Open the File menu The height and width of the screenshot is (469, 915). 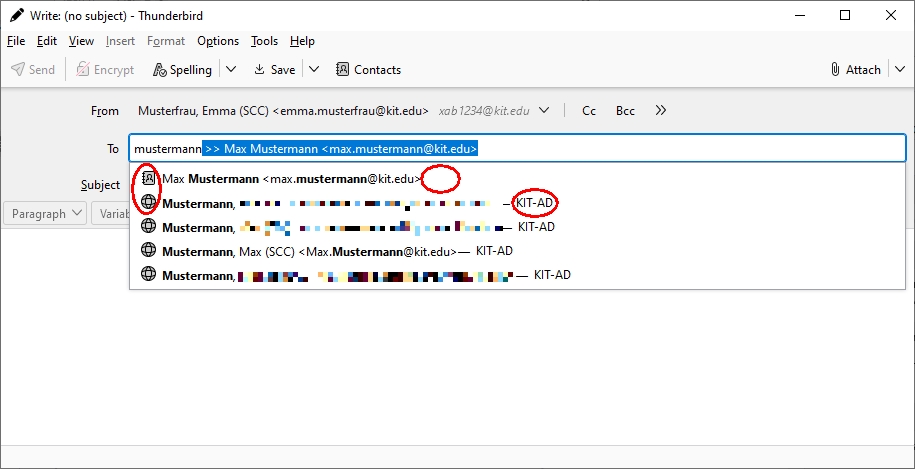(16, 41)
